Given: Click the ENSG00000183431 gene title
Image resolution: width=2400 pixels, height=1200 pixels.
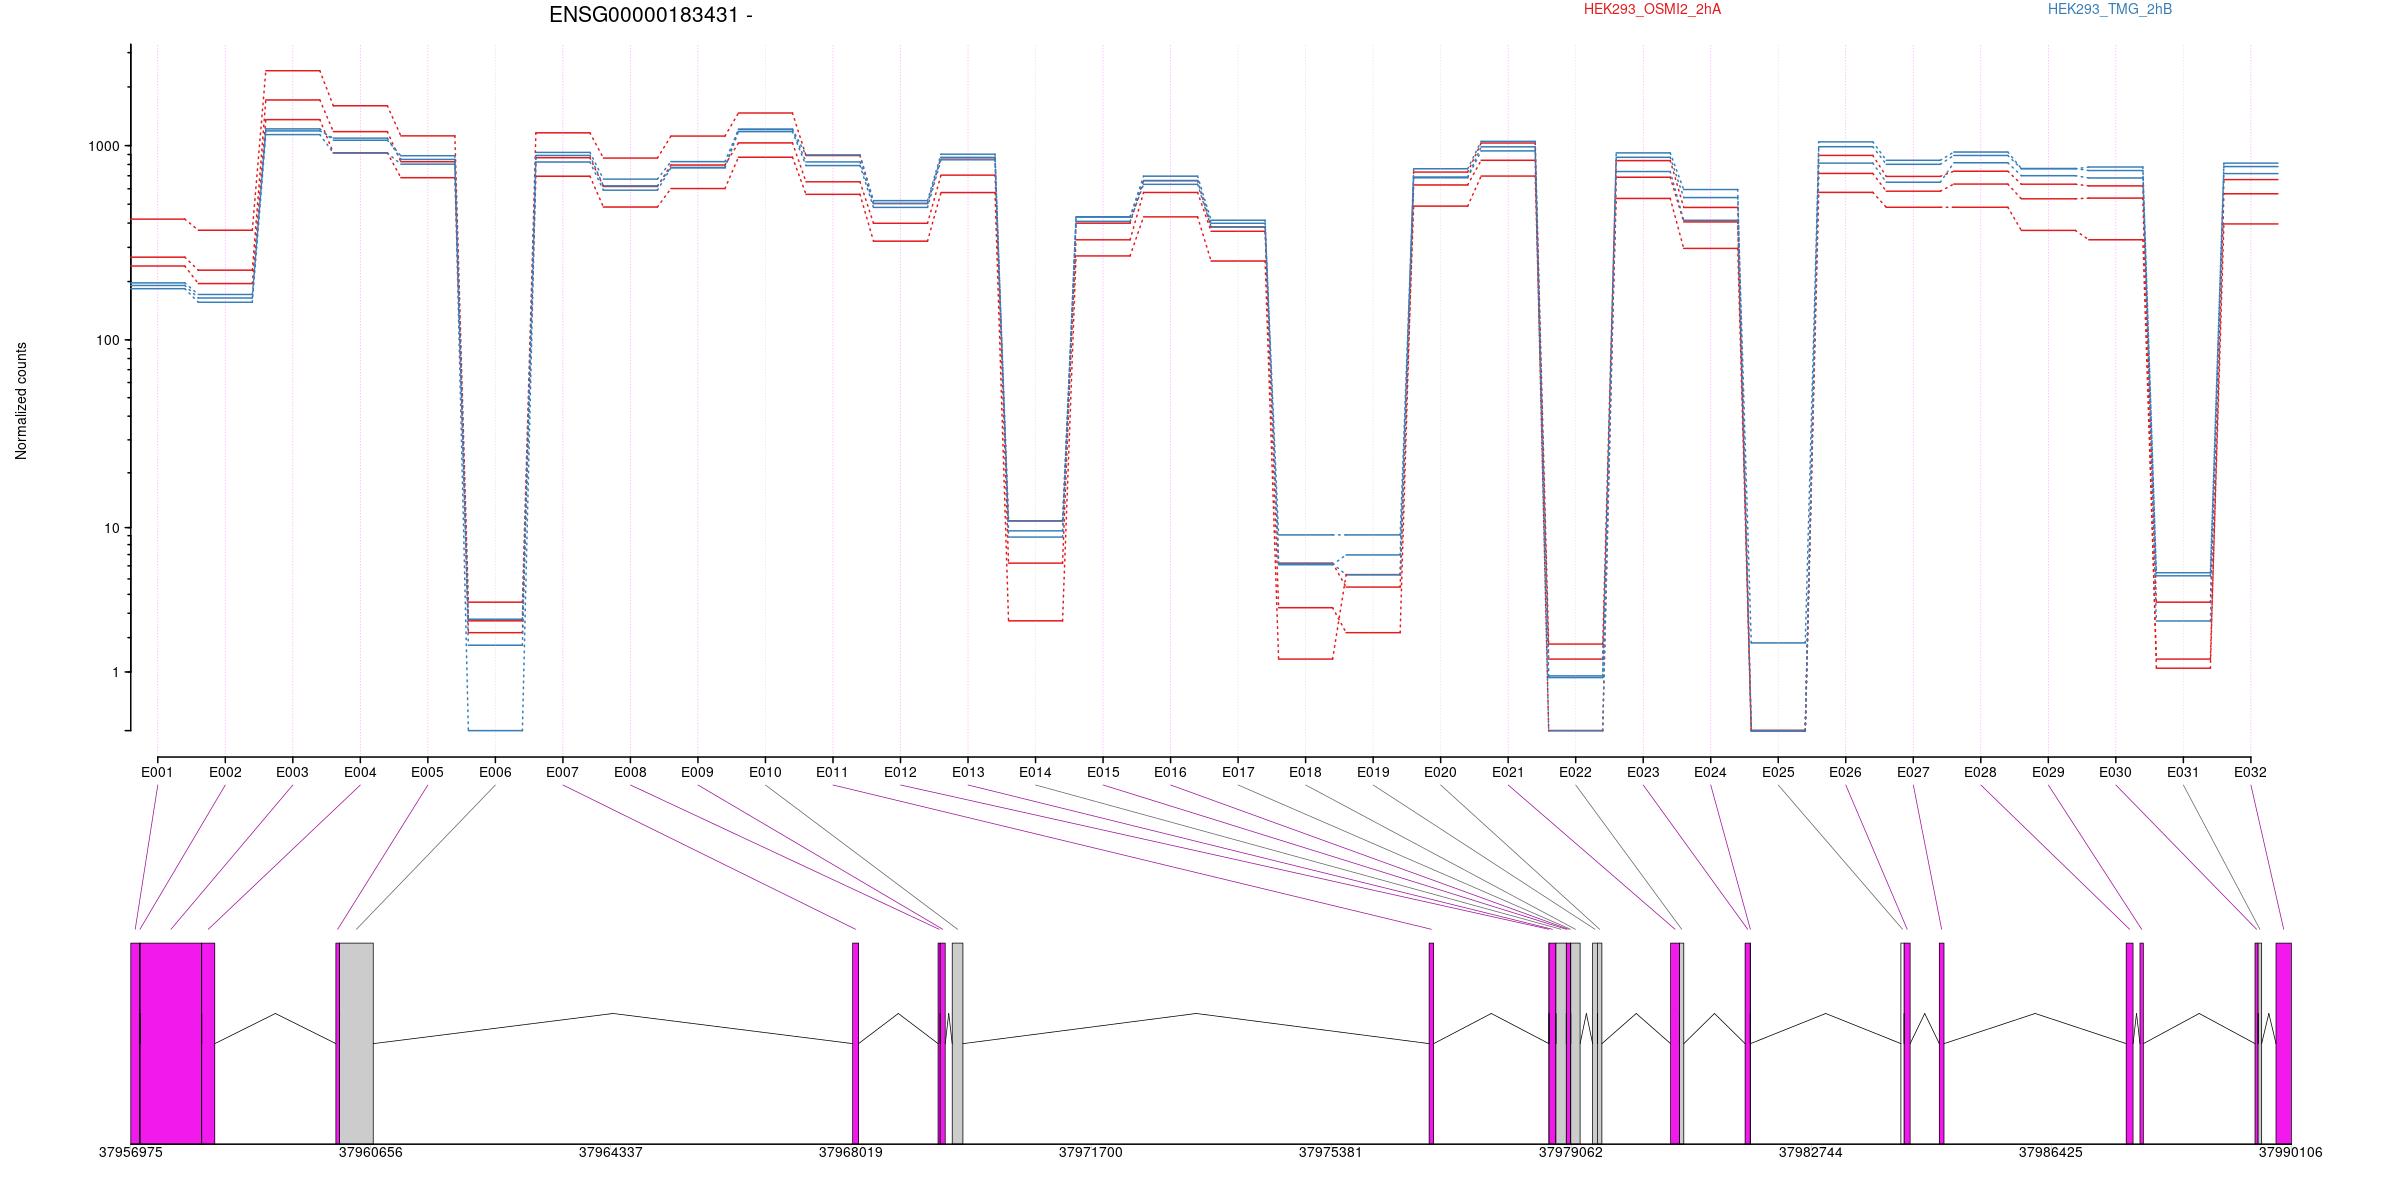Looking at the screenshot, I should pyautogui.click(x=651, y=15).
